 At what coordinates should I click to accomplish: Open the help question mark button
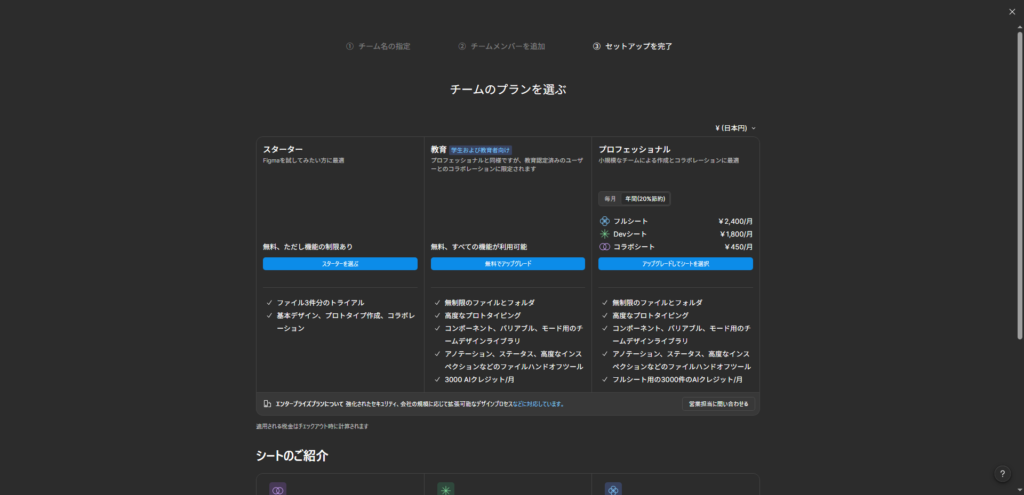click(x=1003, y=474)
